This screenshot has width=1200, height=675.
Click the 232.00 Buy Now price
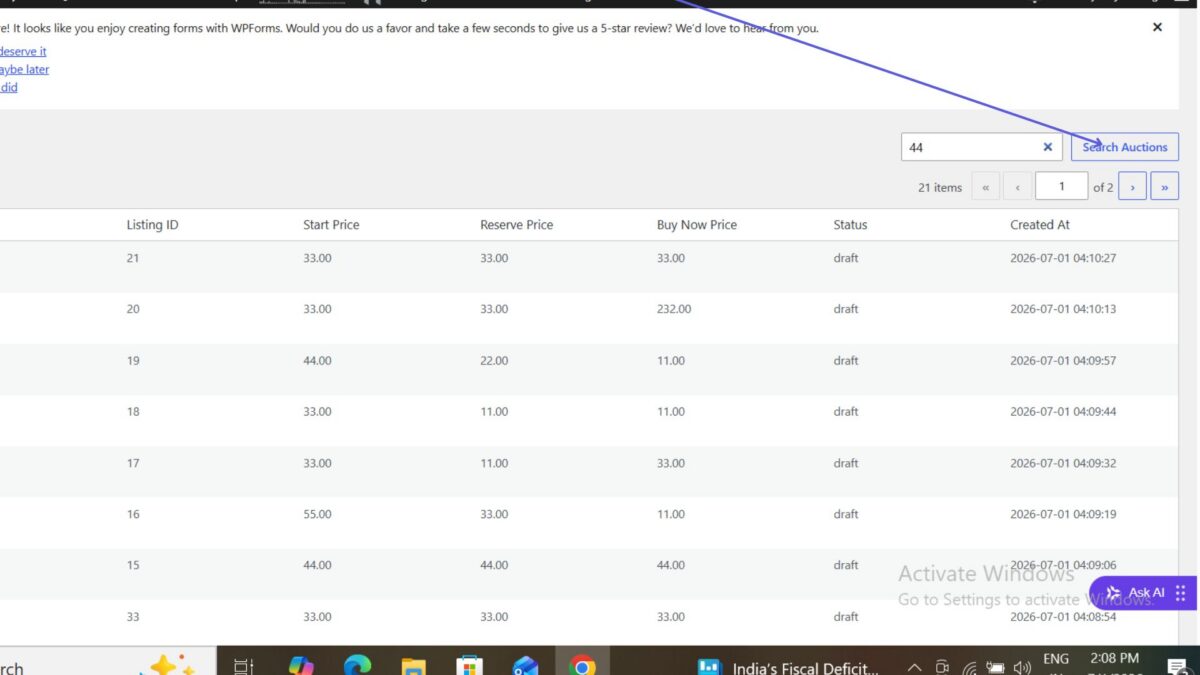pyautogui.click(x=674, y=309)
